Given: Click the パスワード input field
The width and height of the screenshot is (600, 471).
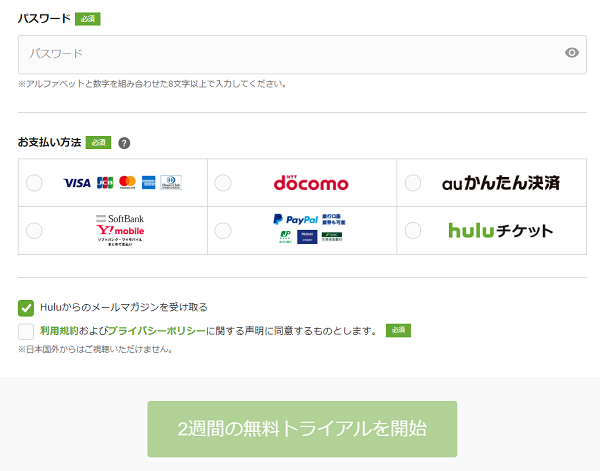Looking at the screenshot, I should [302, 54].
